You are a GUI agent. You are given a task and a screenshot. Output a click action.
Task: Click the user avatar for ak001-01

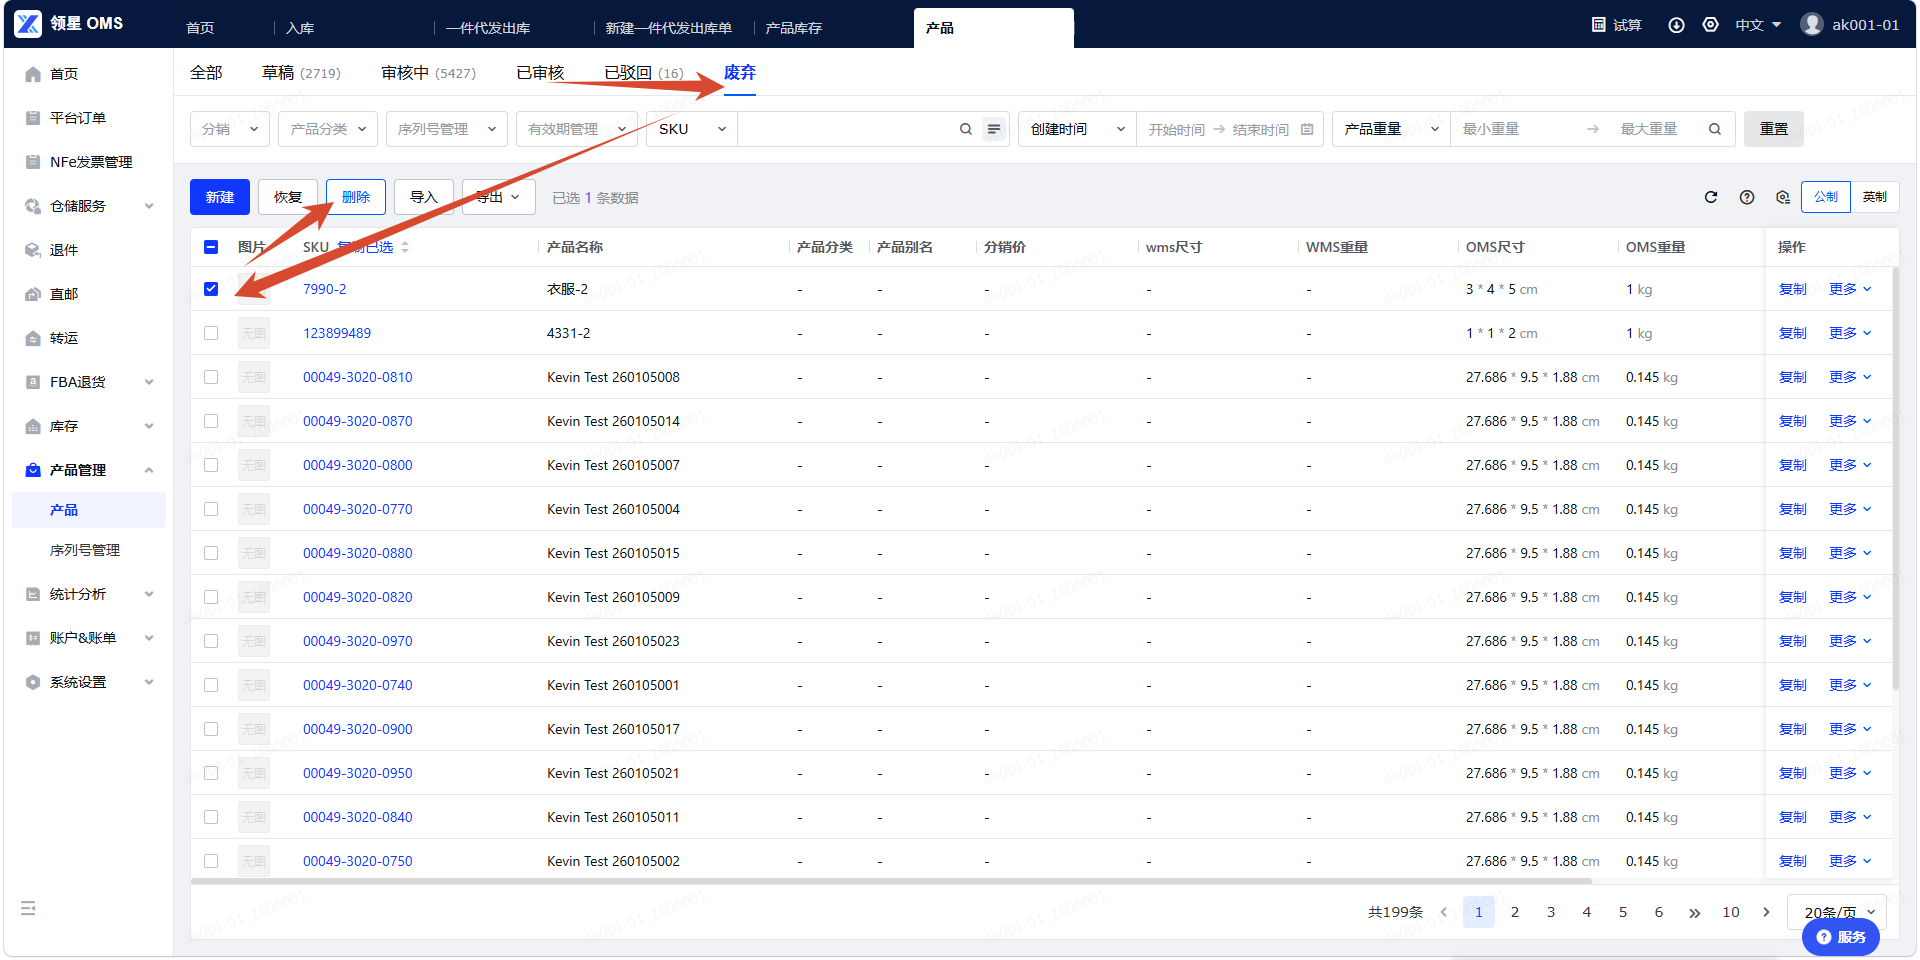[x=1812, y=24]
